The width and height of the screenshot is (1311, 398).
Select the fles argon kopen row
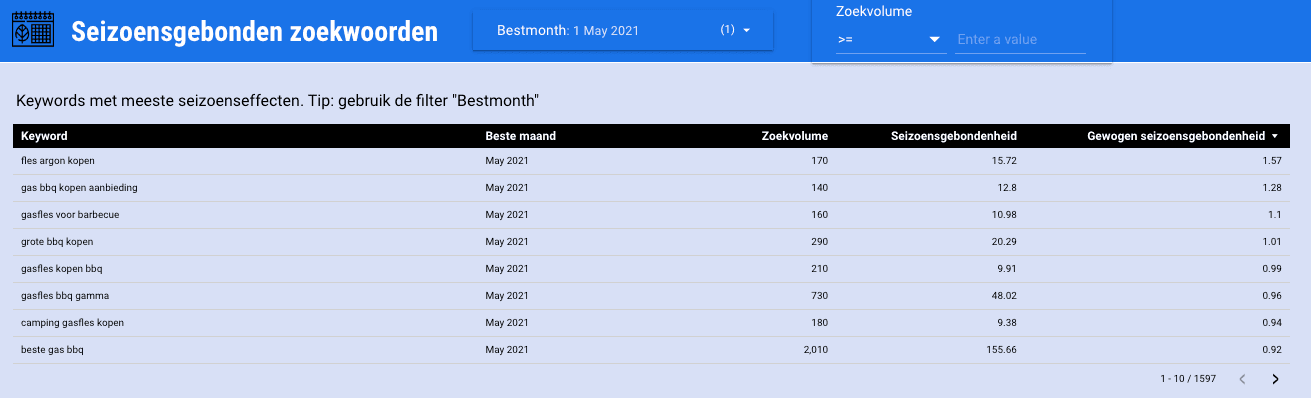coord(655,161)
